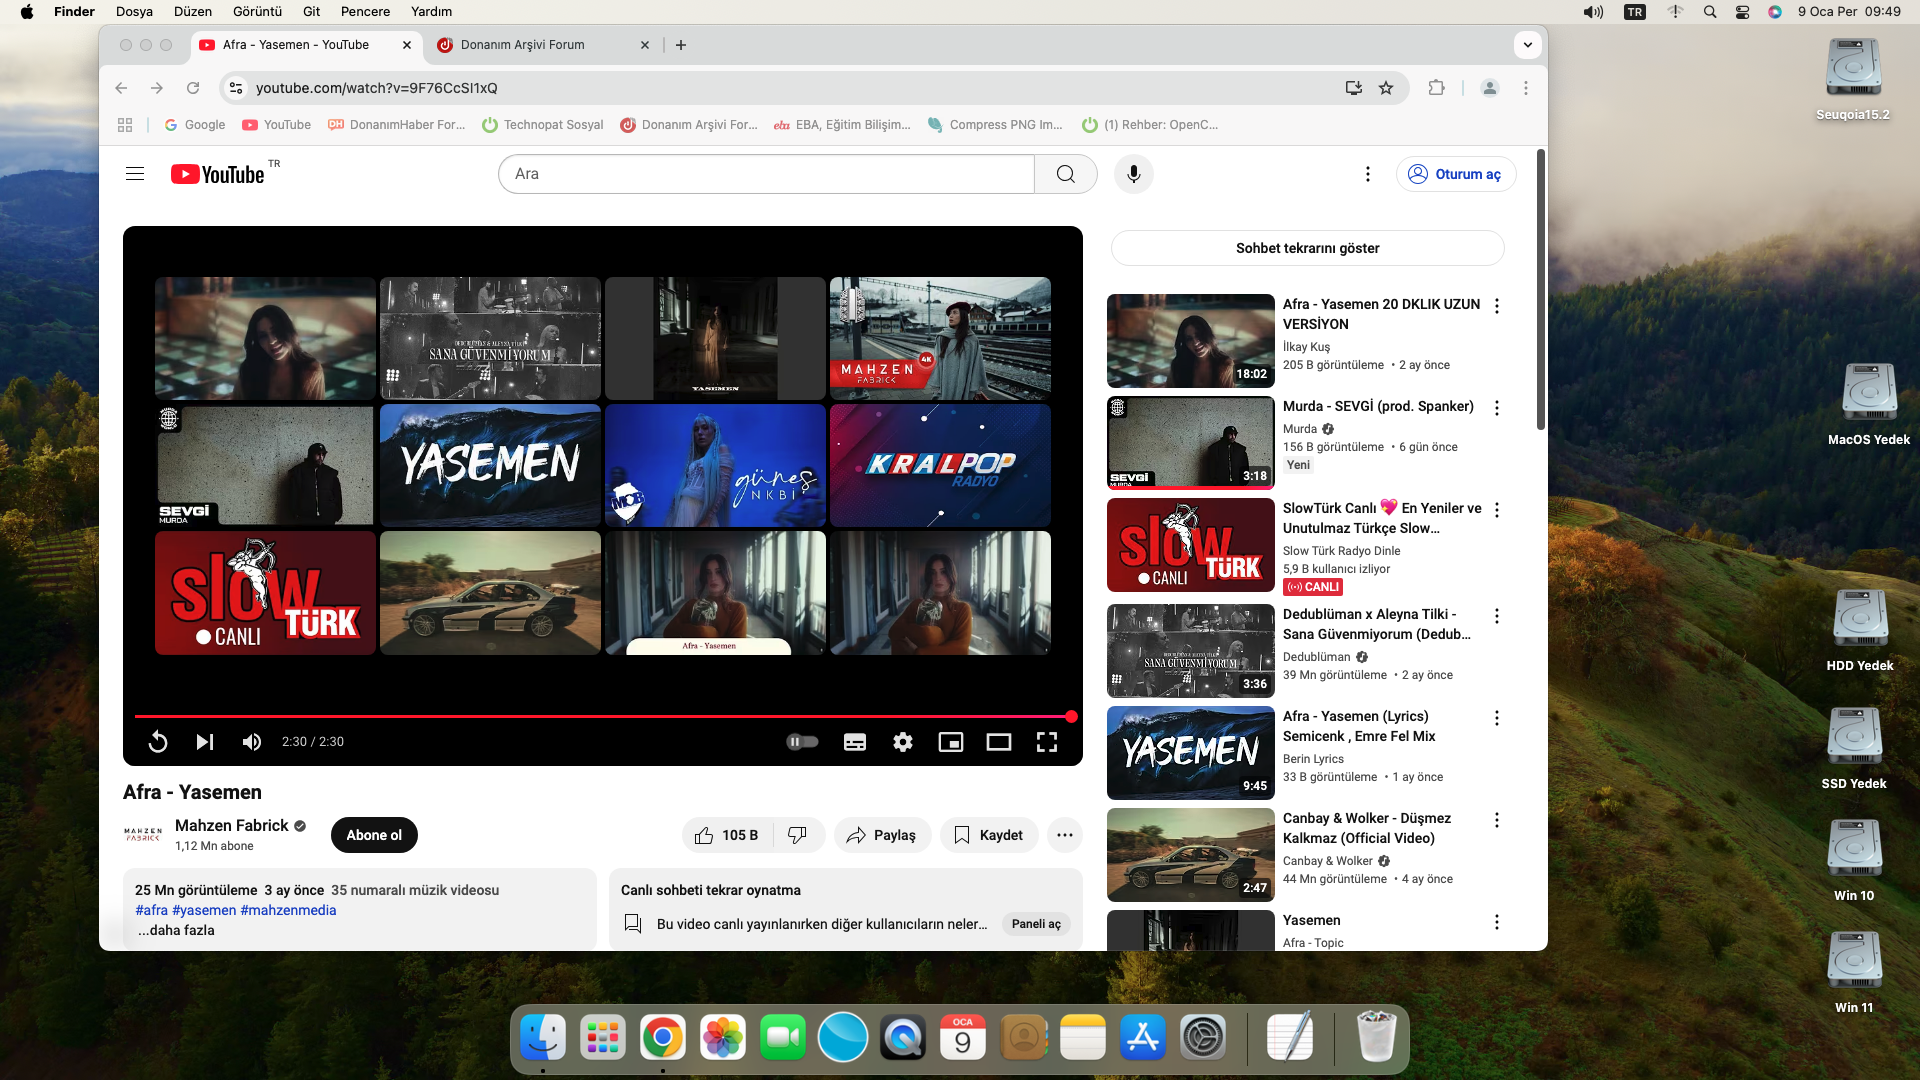Viewport: 1920px width, 1080px height.
Task: Open the #afra hashtag link
Action: pyautogui.click(x=151, y=910)
